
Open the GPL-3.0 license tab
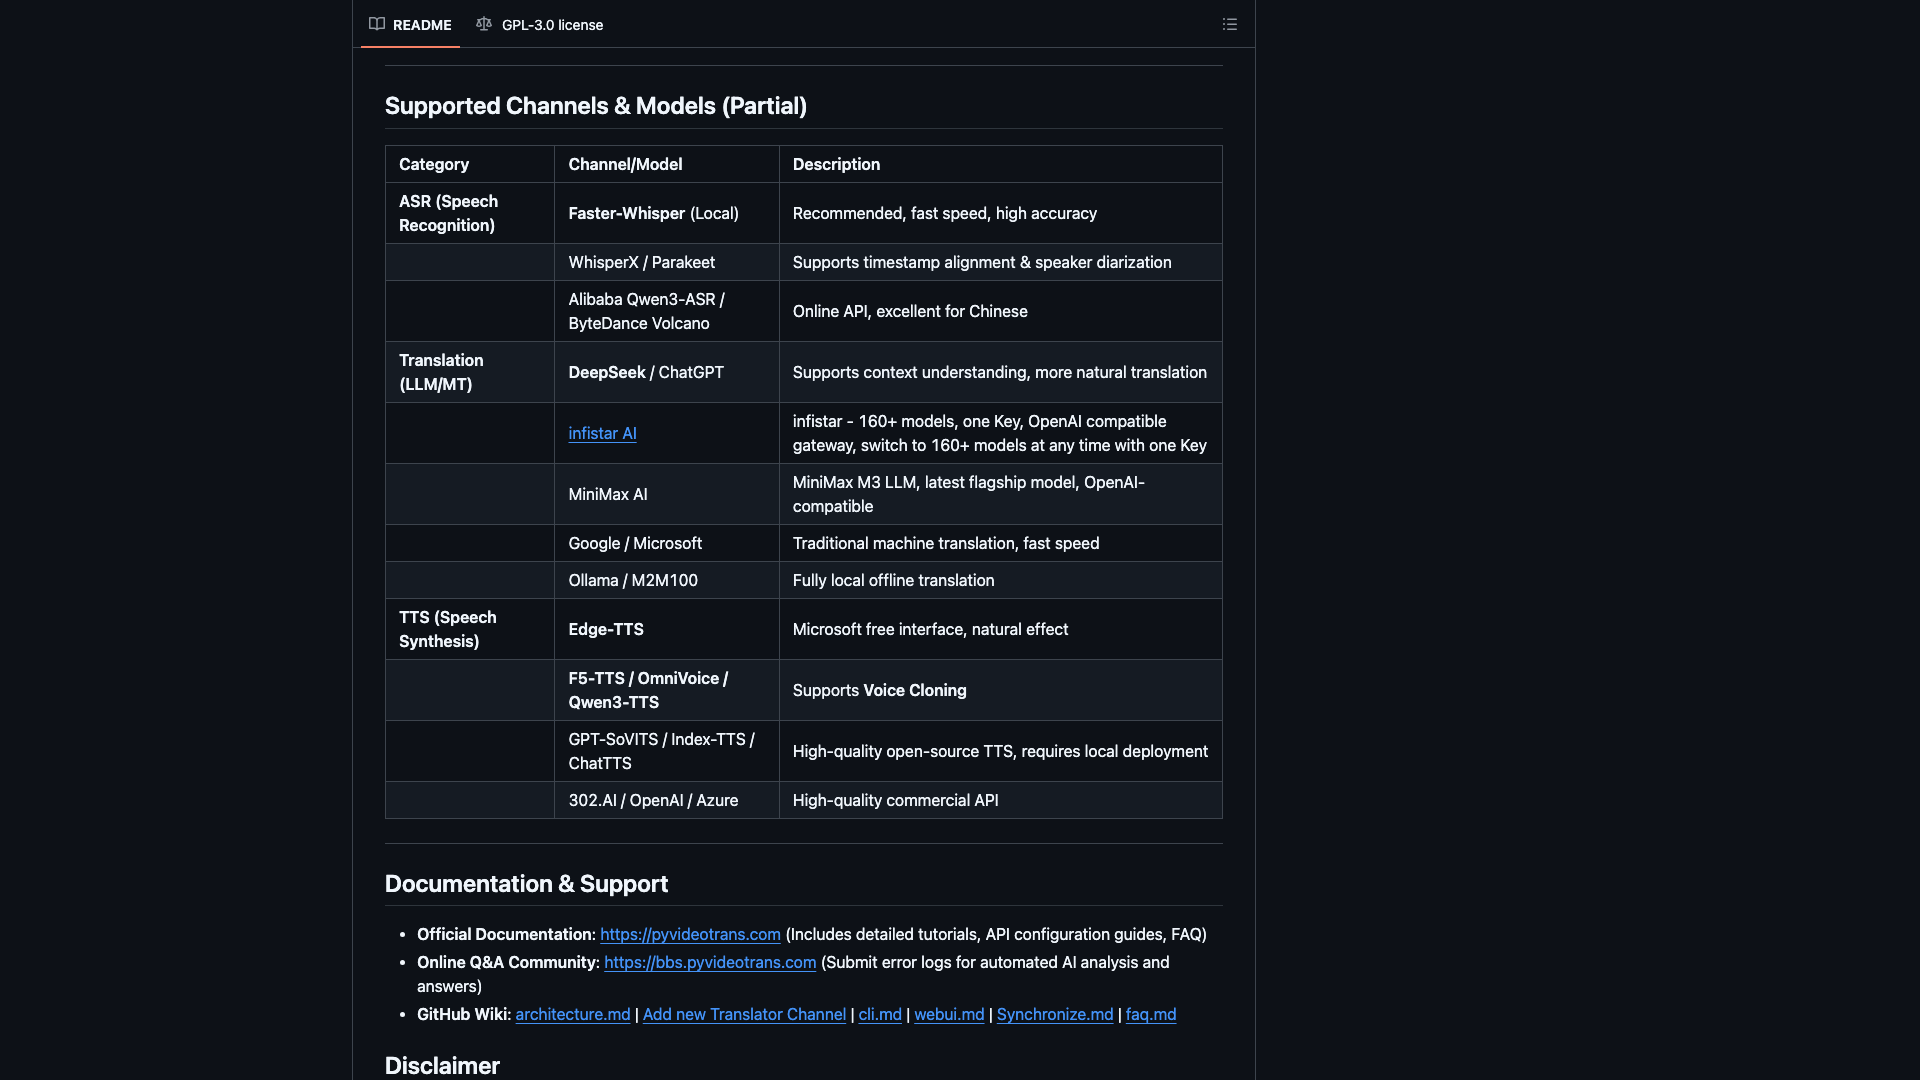pyautogui.click(x=540, y=24)
